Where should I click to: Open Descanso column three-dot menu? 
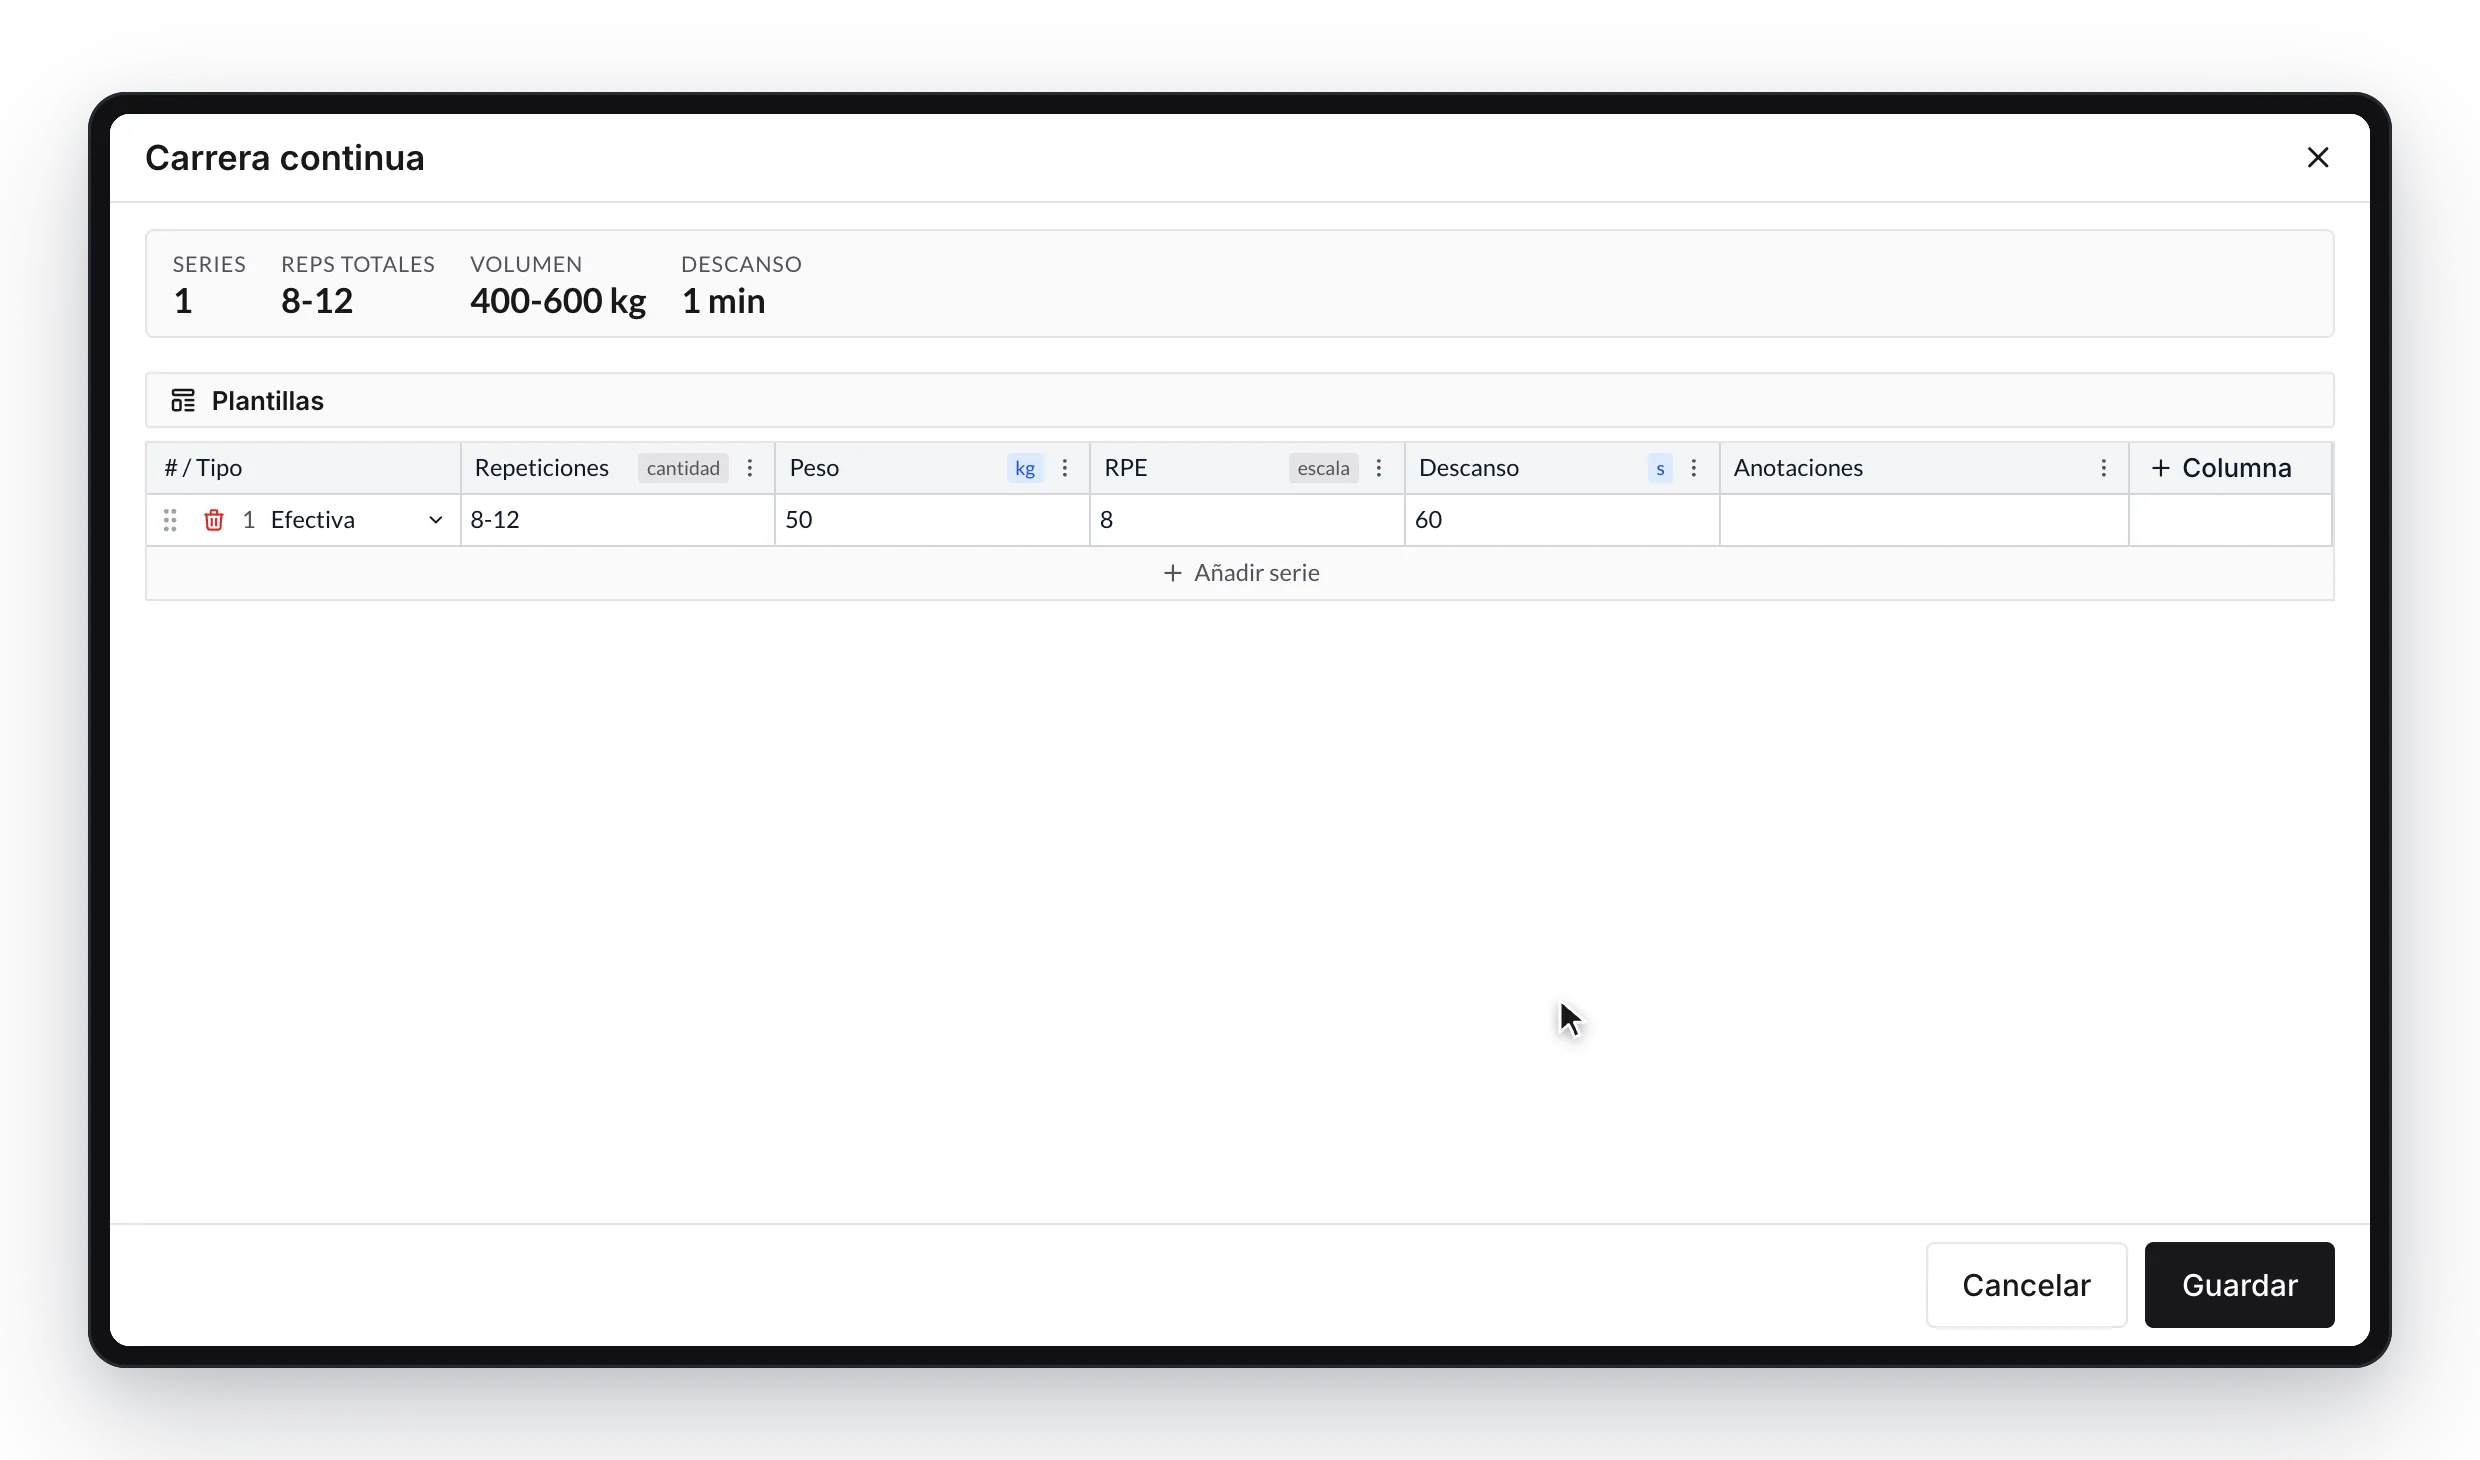point(1694,468)
